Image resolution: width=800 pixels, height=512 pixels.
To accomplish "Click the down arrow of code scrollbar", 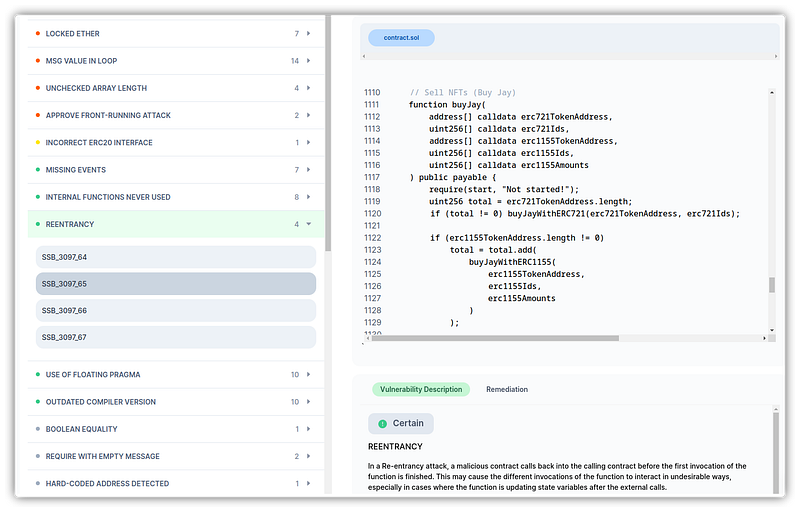I will 771,329.
